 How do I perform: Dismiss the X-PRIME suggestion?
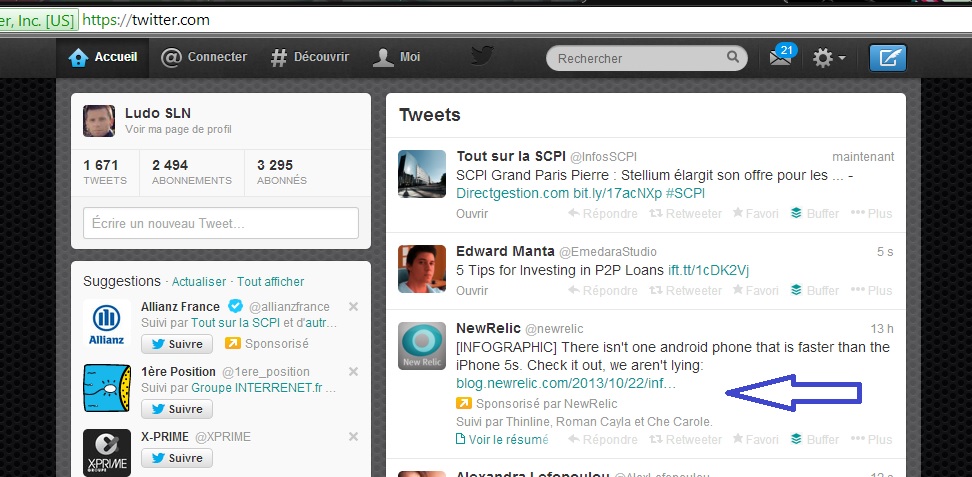pyautogui.click(x=353, y=437)
